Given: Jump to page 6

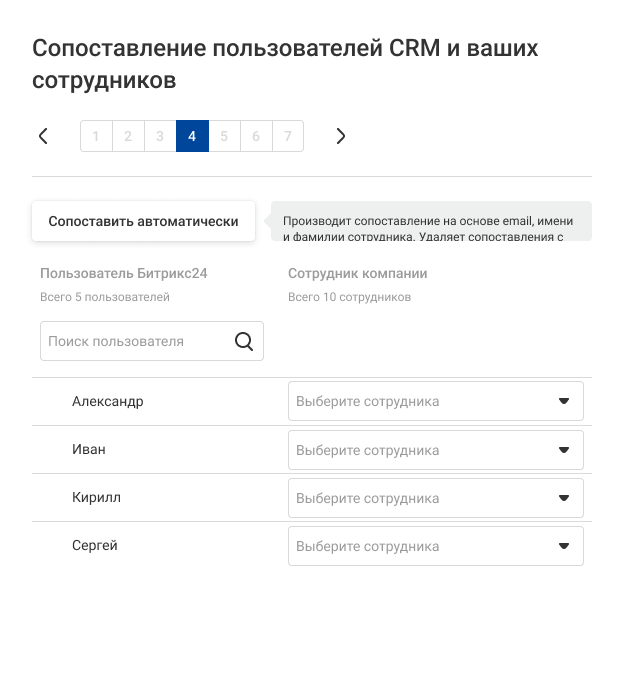Looking at the screenshot, I should pos(256,136).
